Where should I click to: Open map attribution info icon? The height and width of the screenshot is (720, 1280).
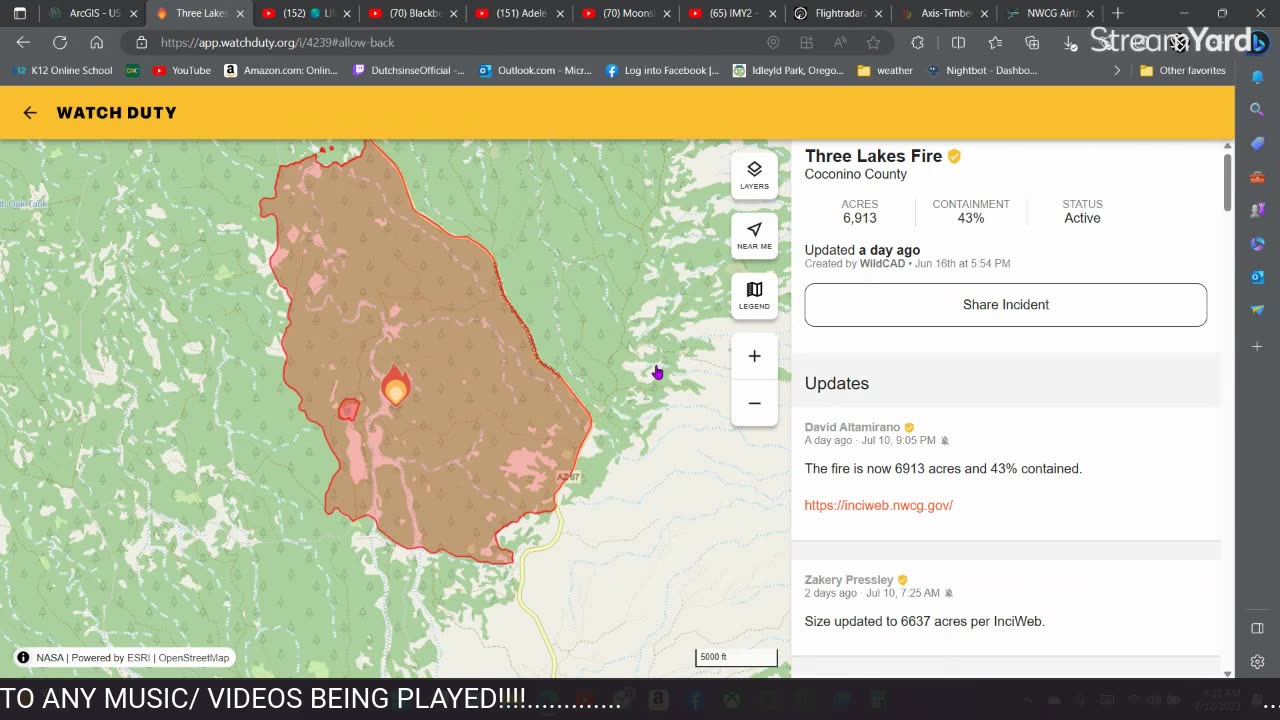pyautogui.click(x=23, y=657)
